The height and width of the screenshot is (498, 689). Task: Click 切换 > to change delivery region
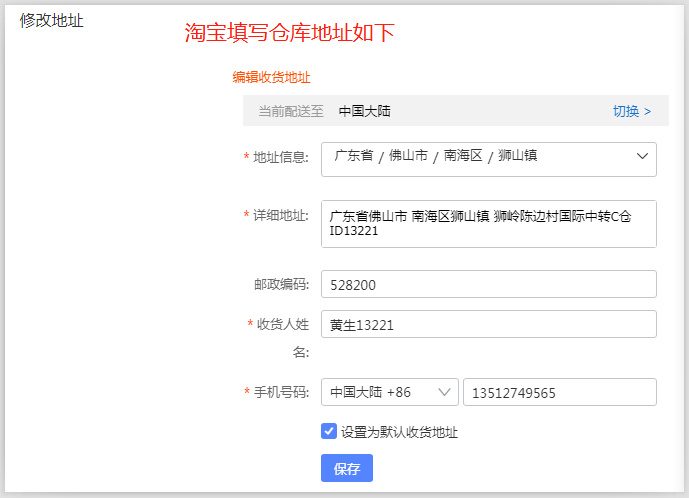632,111
